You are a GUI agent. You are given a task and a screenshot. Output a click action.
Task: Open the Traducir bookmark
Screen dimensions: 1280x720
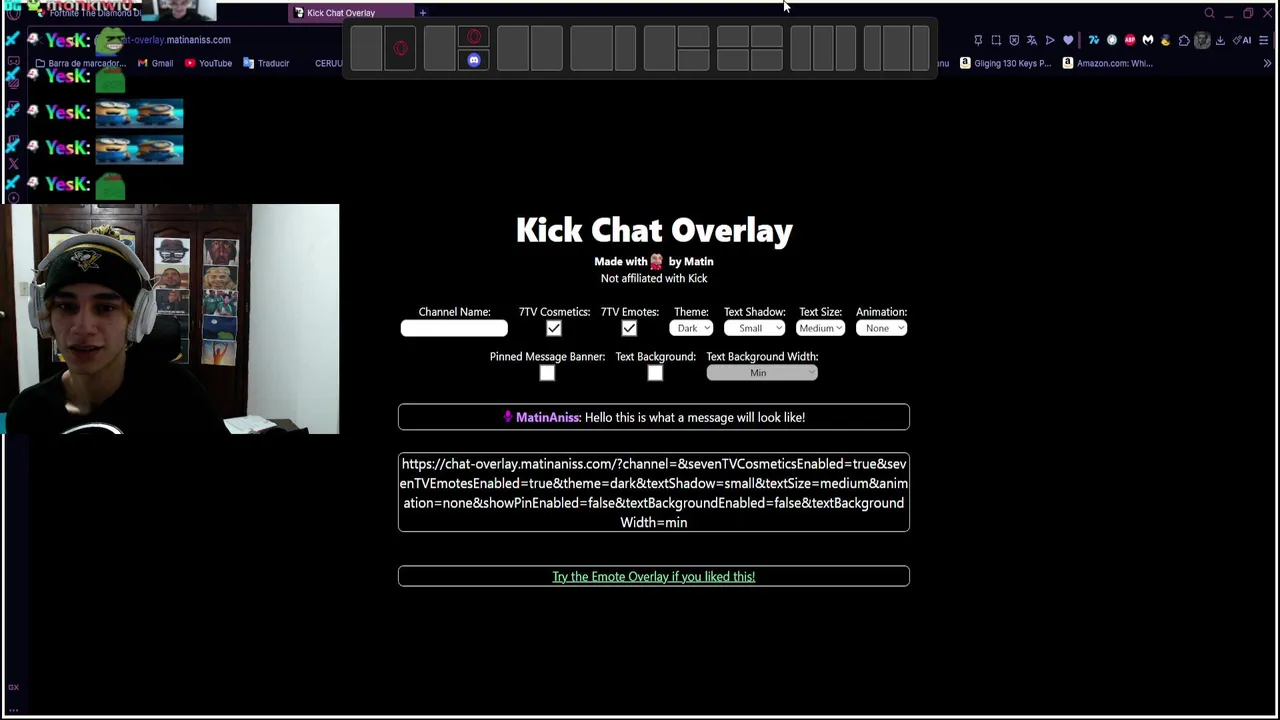[266, 63]
